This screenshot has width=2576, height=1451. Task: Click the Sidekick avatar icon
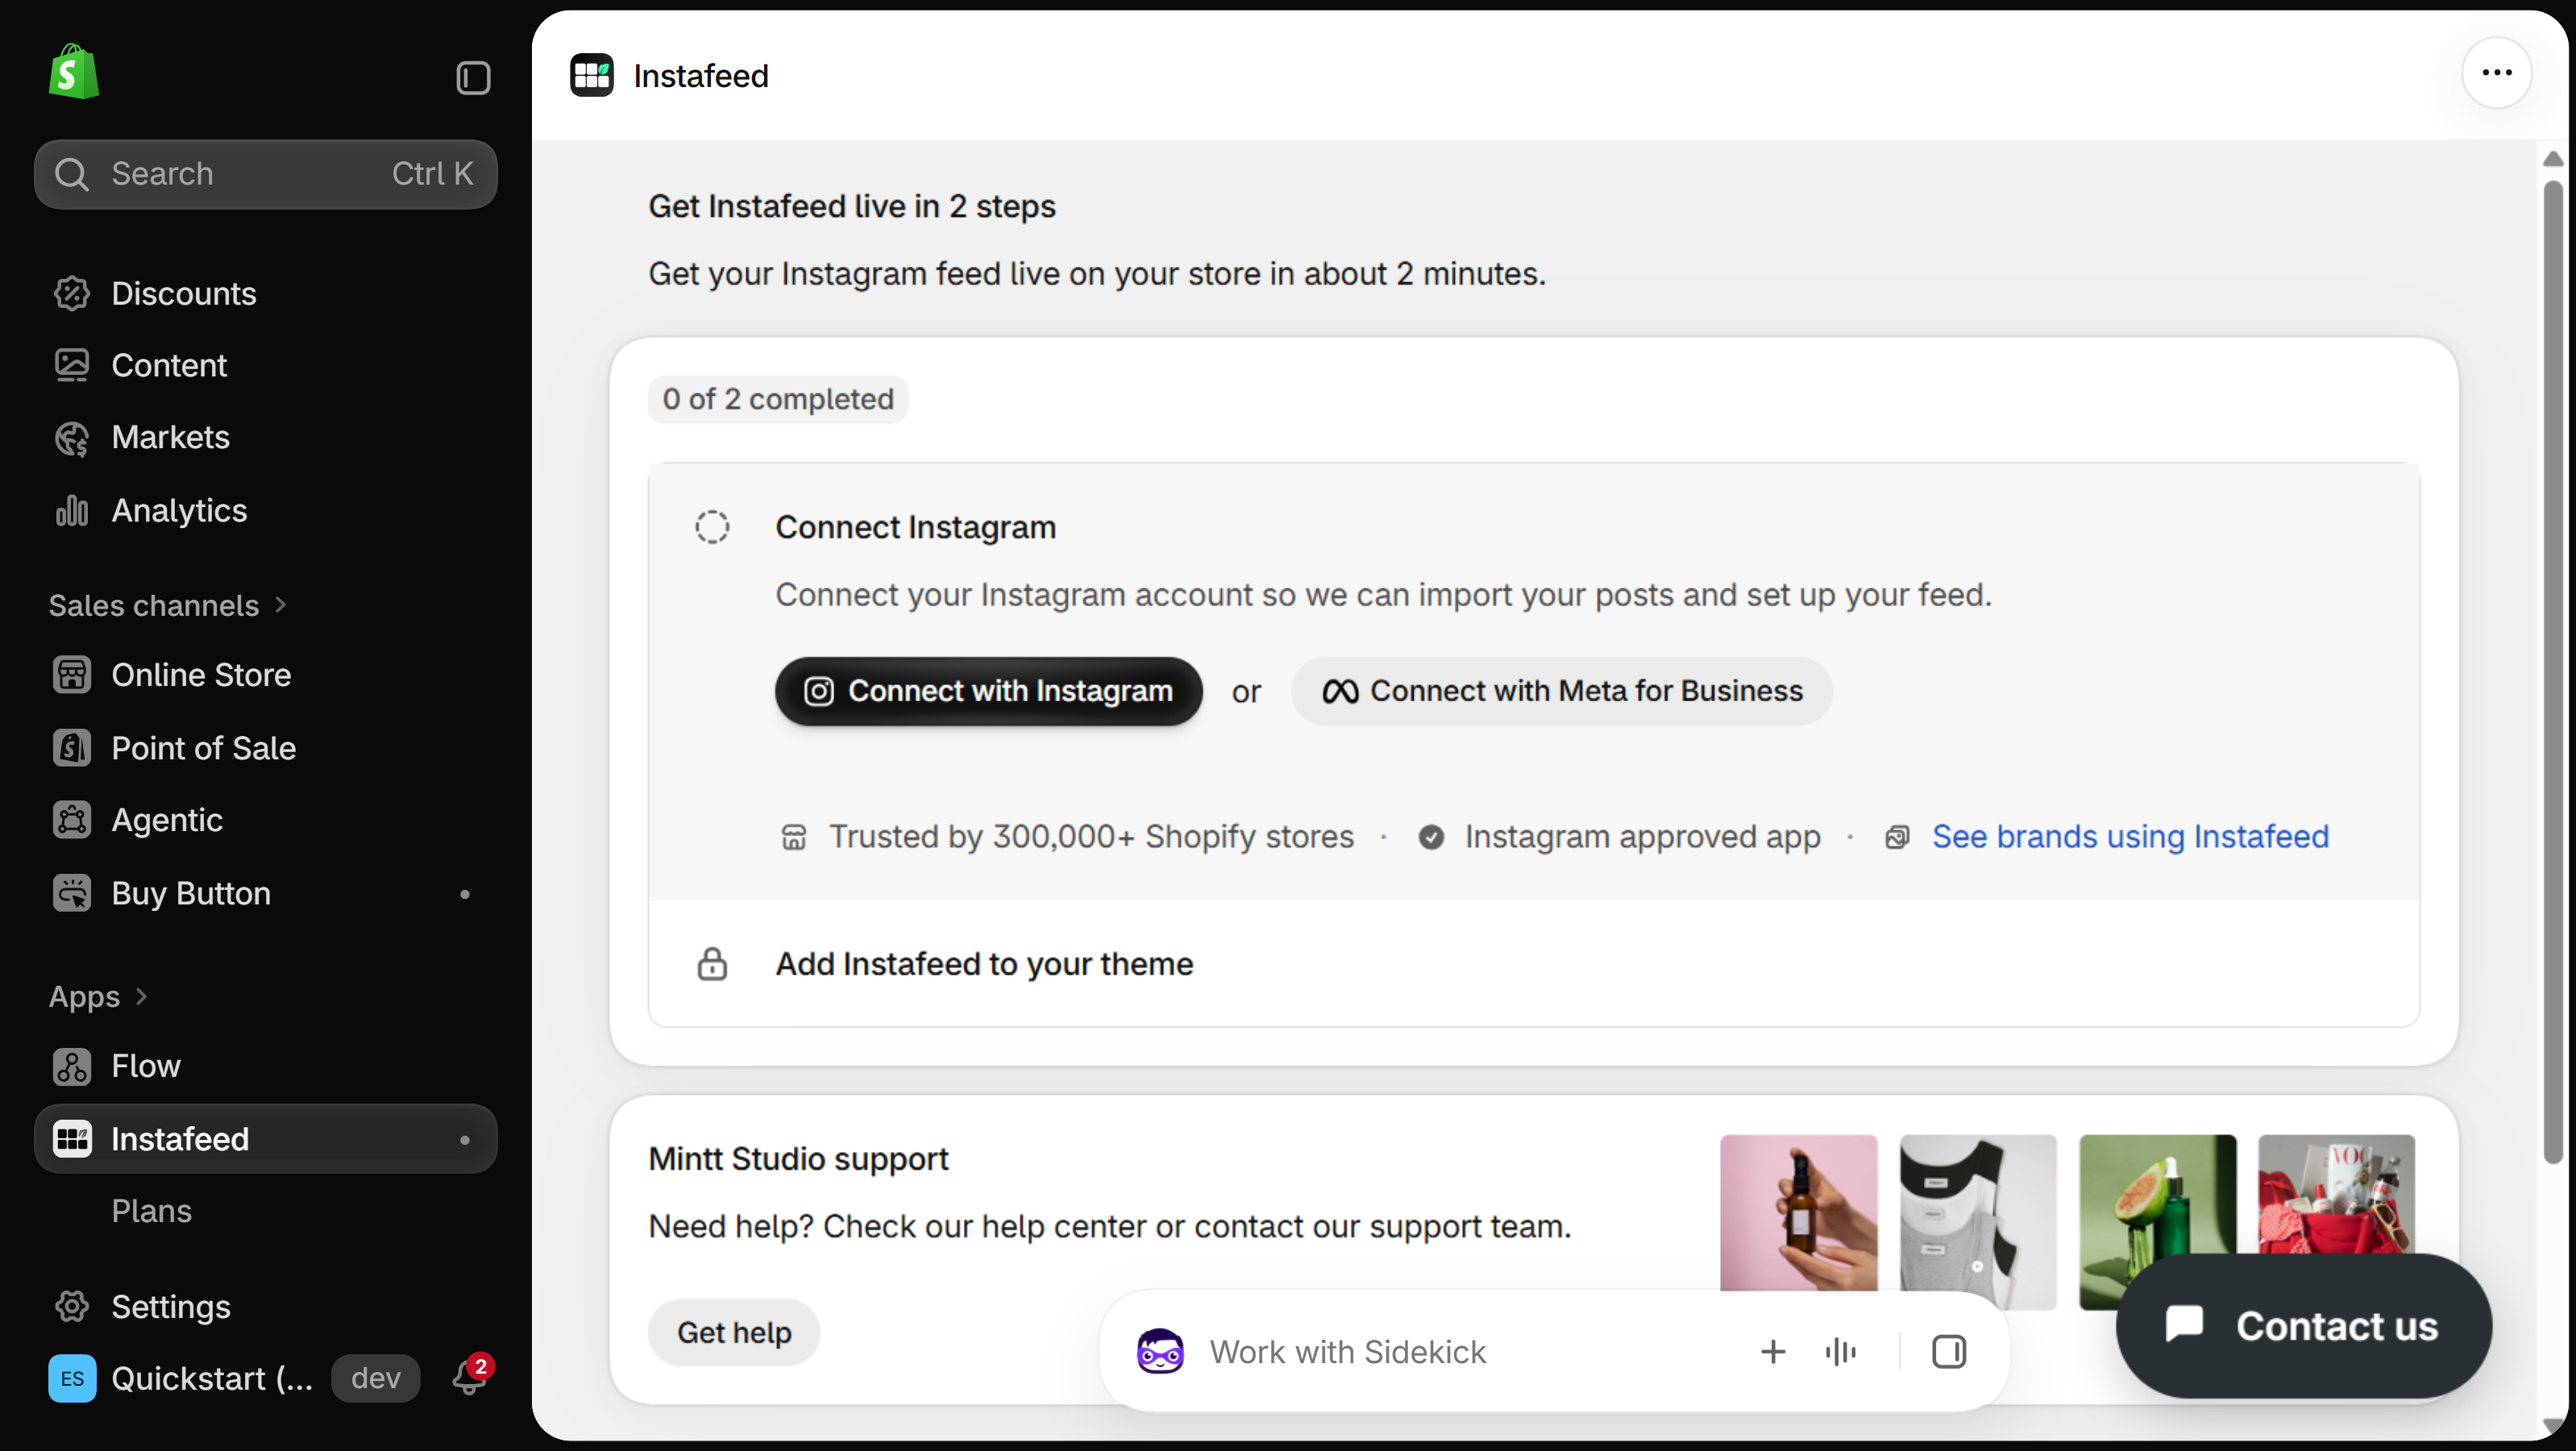pos(1160,1352)
